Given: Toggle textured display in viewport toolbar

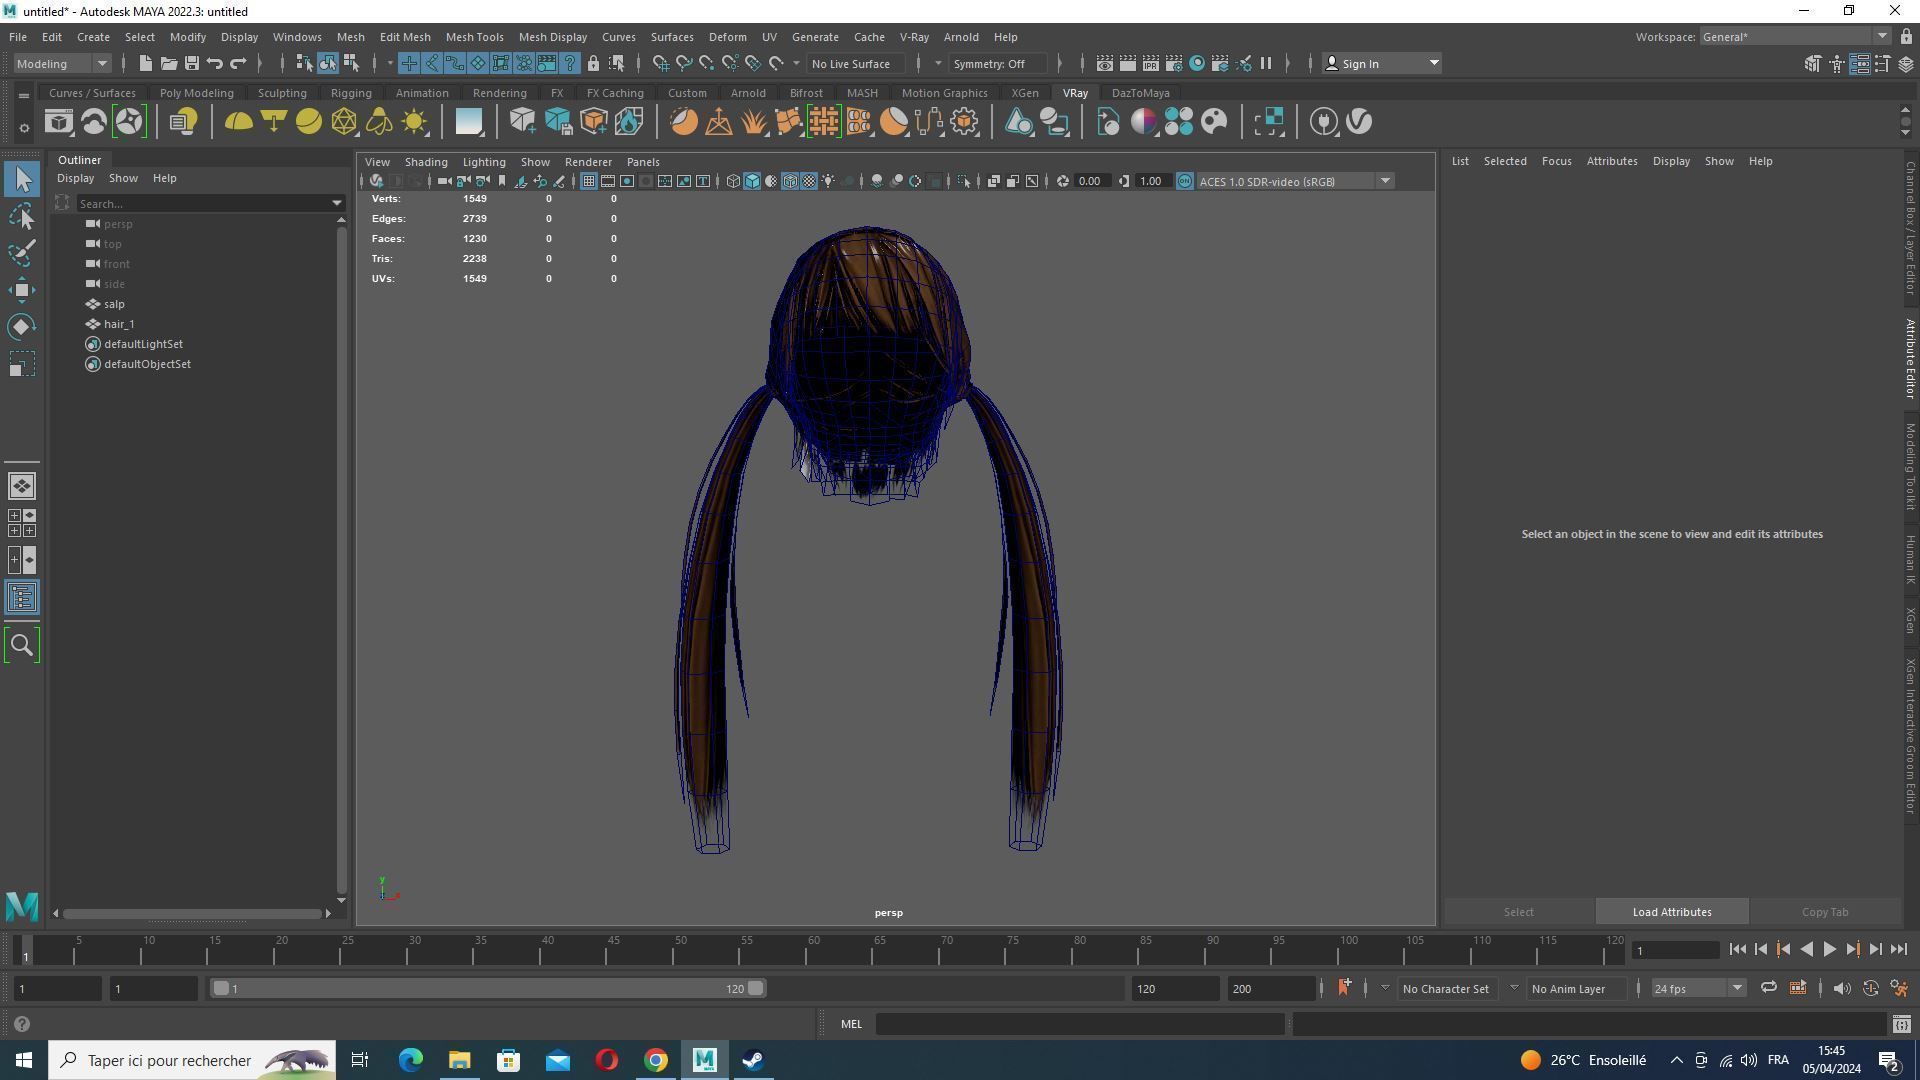Looking at the screenshot, I should 809,181.
